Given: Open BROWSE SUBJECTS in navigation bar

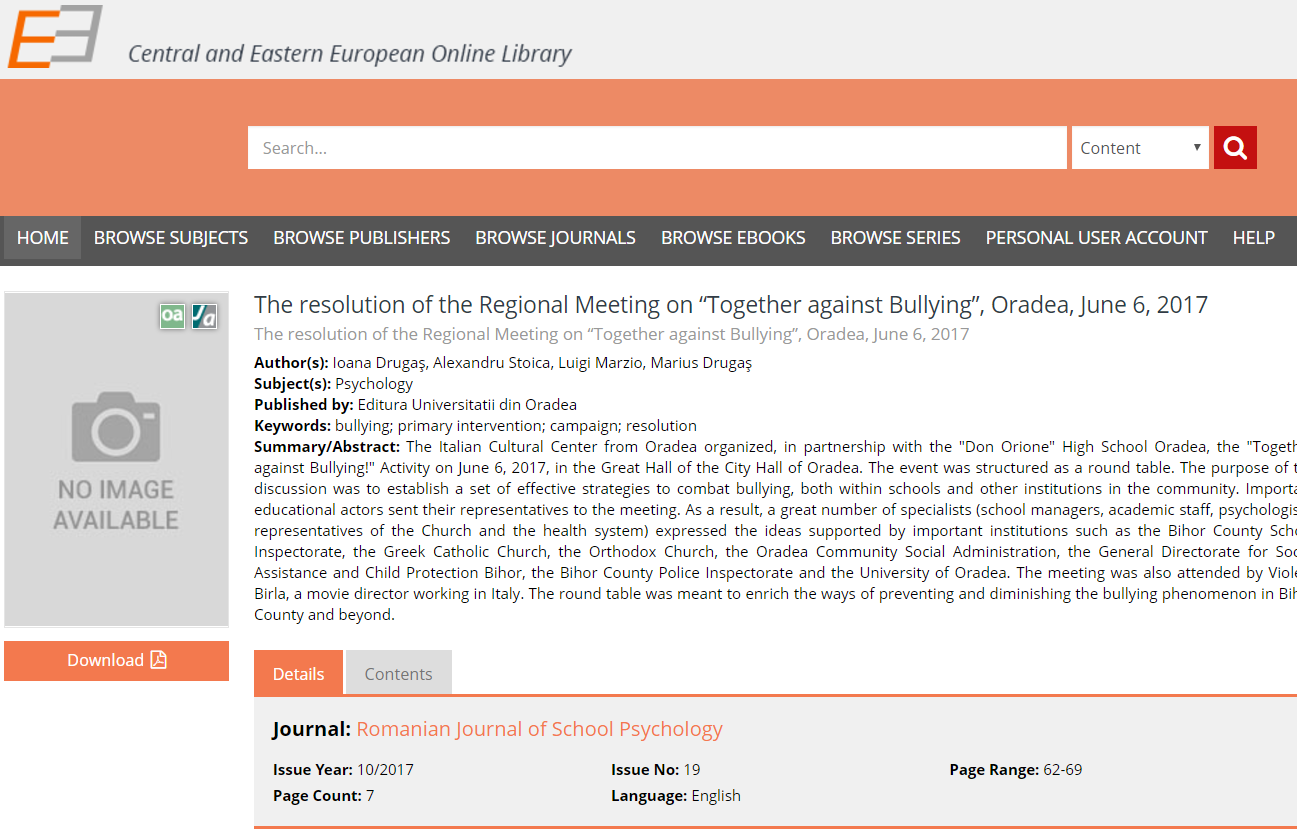Looking at the screenshot, I should click(x=171, y=238).
